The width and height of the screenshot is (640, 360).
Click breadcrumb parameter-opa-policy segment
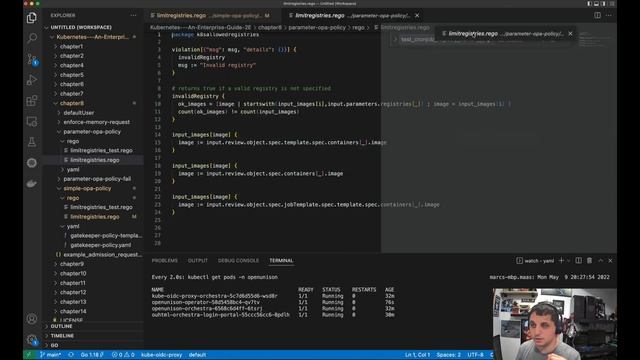(x=317, y=27)
